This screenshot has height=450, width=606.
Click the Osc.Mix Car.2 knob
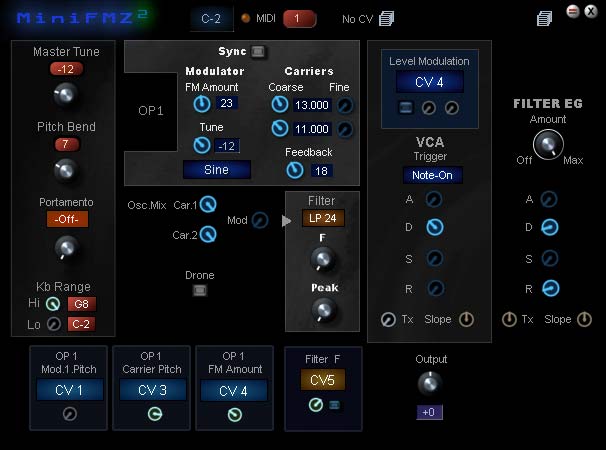point(208,234)
